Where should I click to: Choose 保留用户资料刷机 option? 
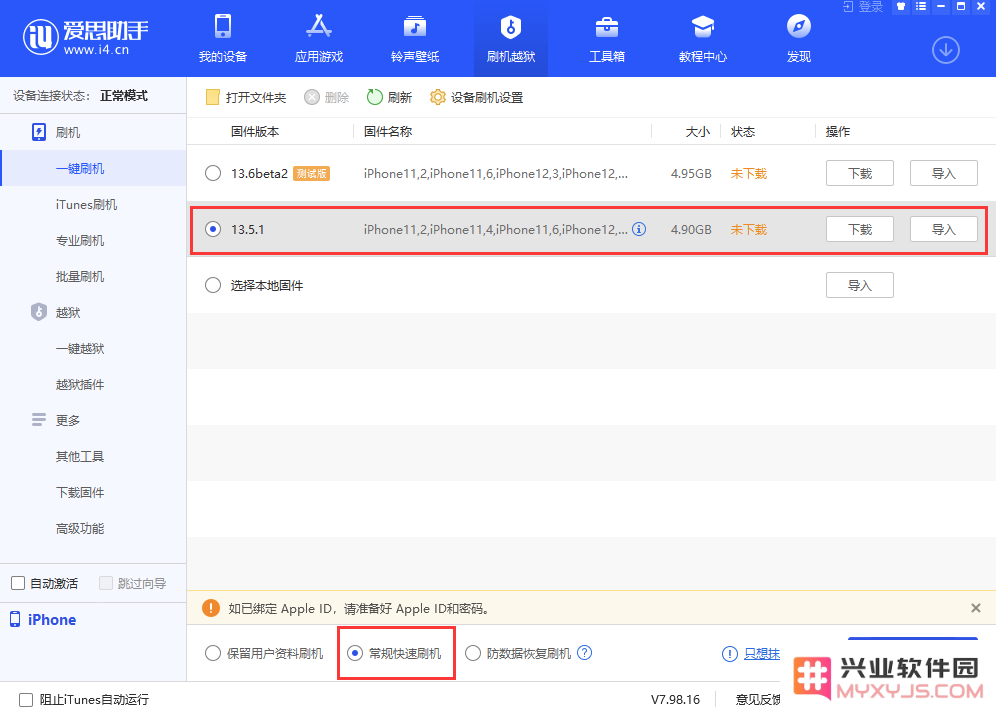click(213, 653)
